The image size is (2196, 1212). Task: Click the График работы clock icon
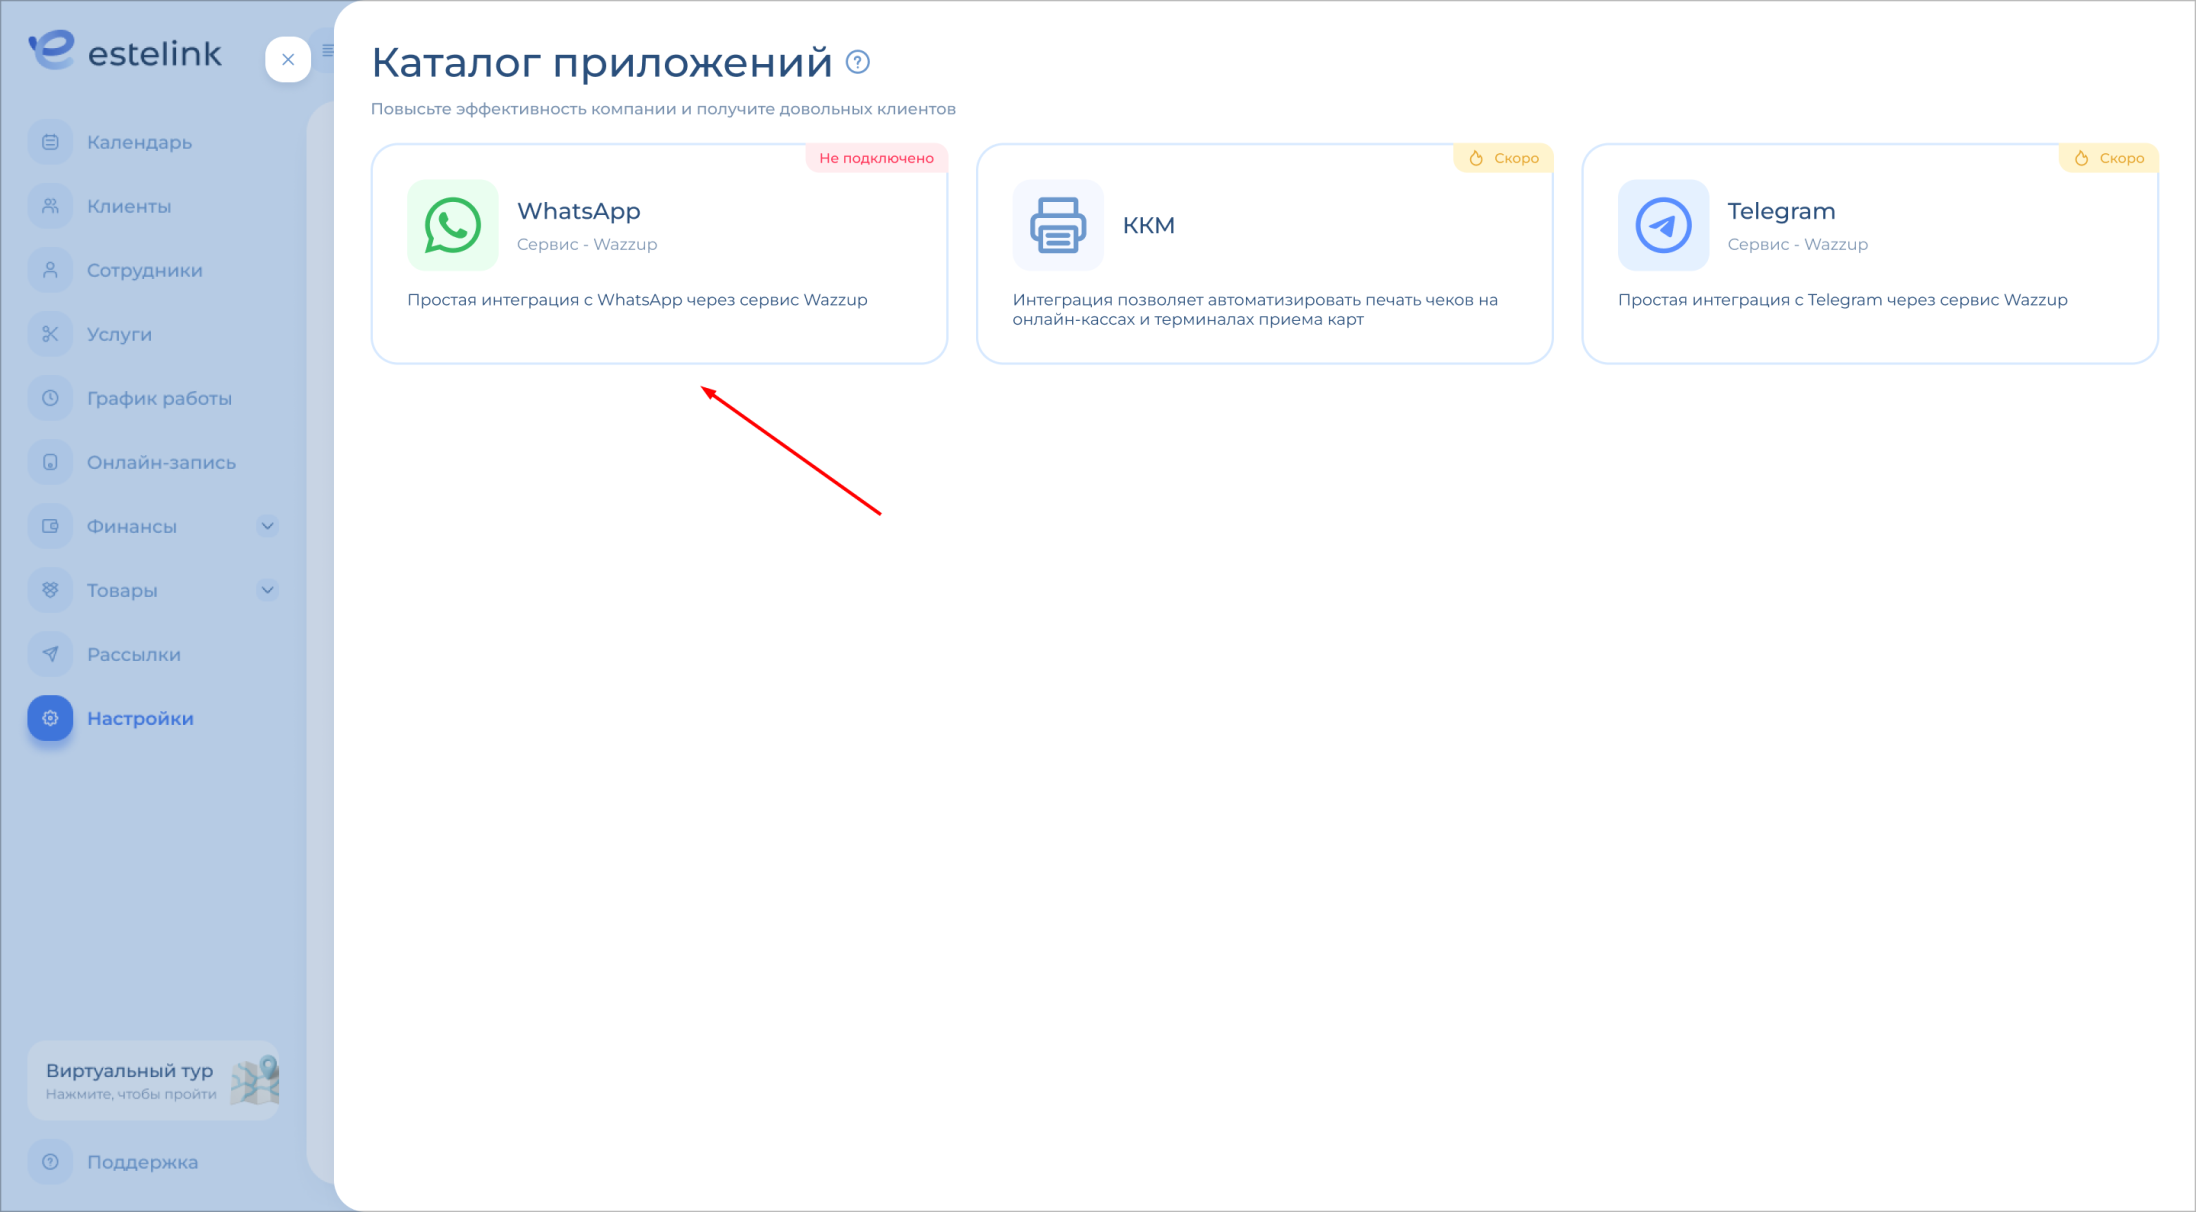[x=50, y=398]
